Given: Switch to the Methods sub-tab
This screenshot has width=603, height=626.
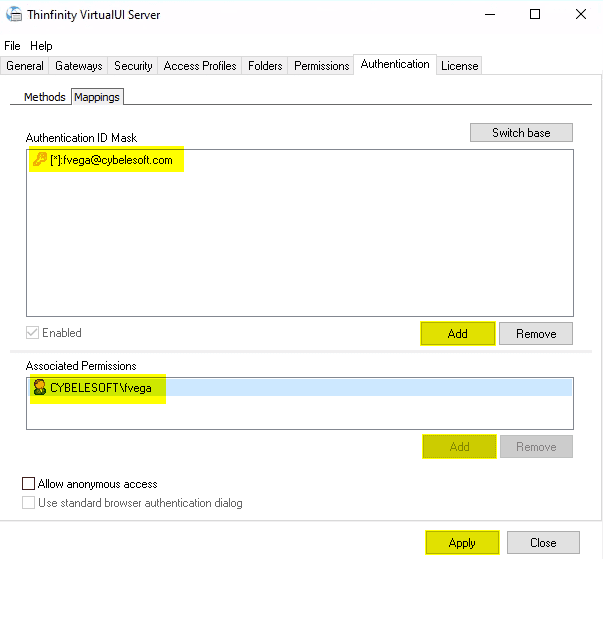Looking at the screenshot, I should pos(44,97).
